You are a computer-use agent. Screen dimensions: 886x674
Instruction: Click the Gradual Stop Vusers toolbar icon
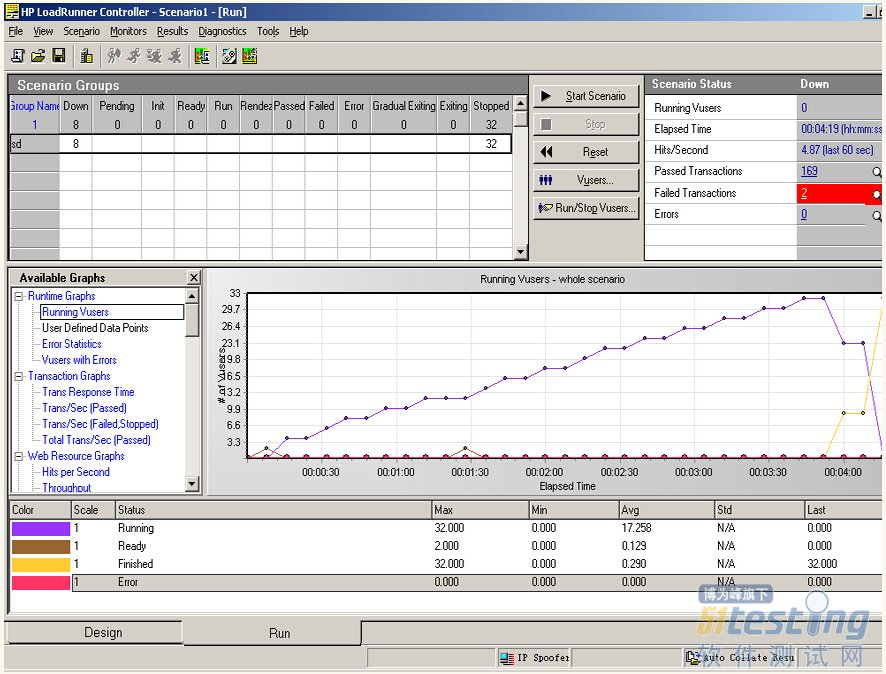tap(155, 55)
